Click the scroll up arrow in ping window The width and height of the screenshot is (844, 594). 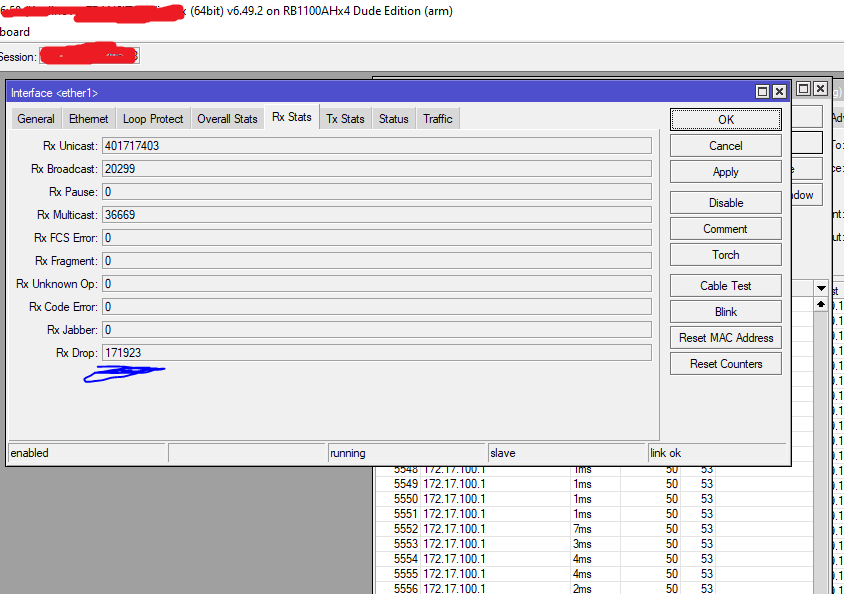click(821, 305)
